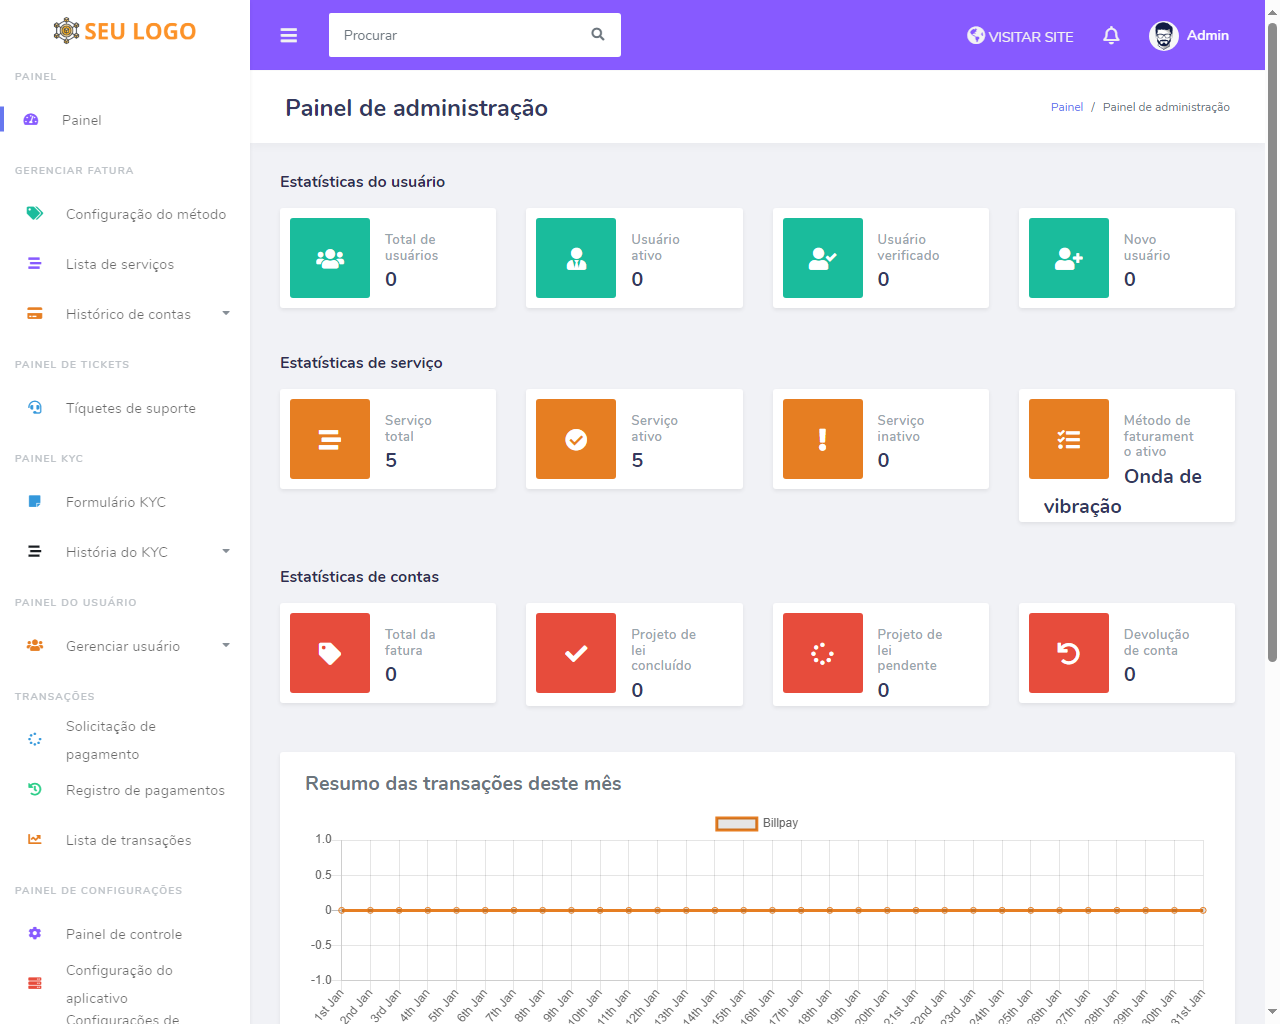Open Registro de pagamentos in sidebar
1280x1024 pixels.
[145, 790]
